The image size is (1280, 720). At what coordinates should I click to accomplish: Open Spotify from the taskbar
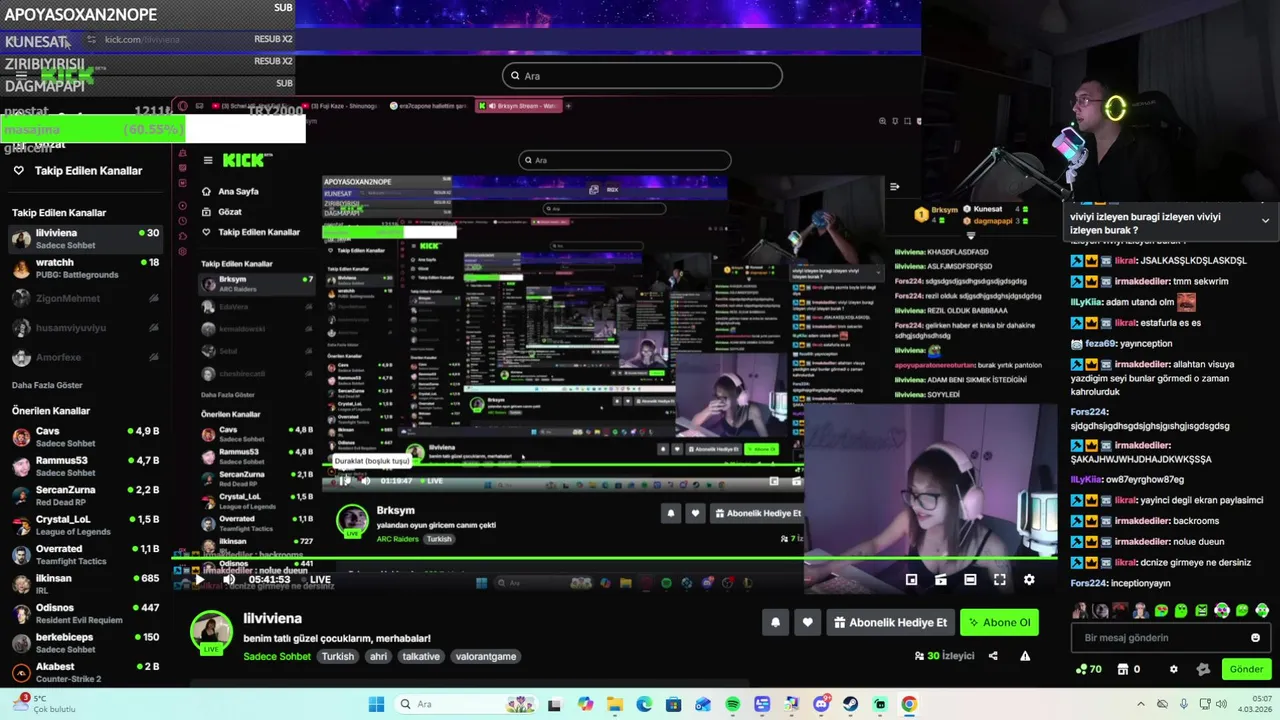732,704
